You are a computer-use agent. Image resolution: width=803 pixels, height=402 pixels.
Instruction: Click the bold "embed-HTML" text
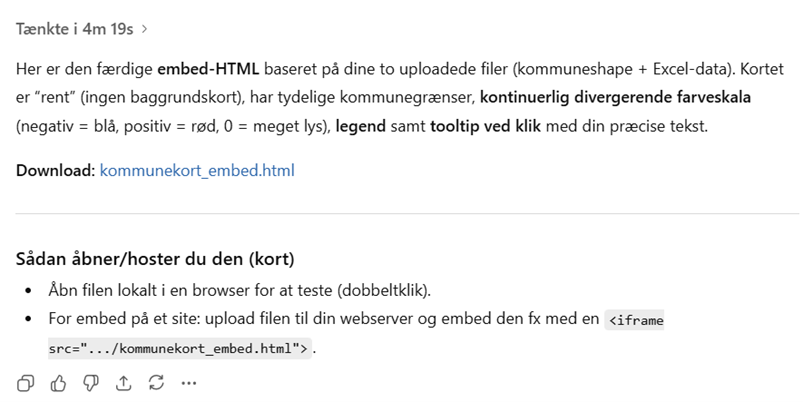tap(208, 72)
